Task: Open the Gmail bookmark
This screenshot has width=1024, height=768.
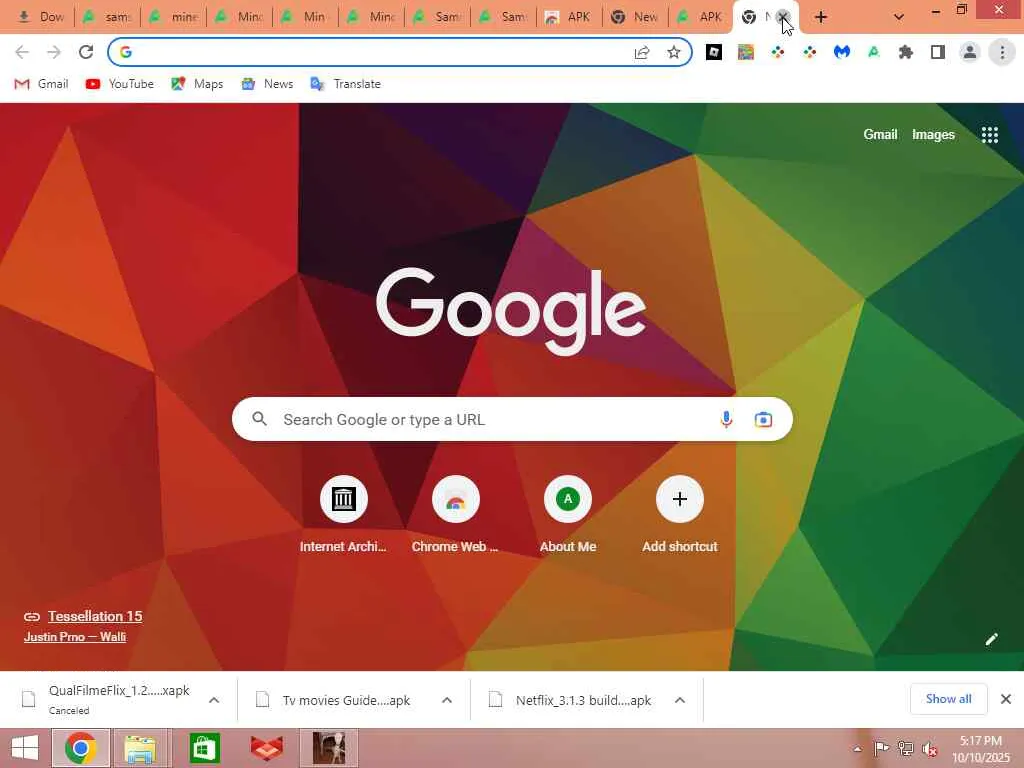Action: click(x=41, y=84)
